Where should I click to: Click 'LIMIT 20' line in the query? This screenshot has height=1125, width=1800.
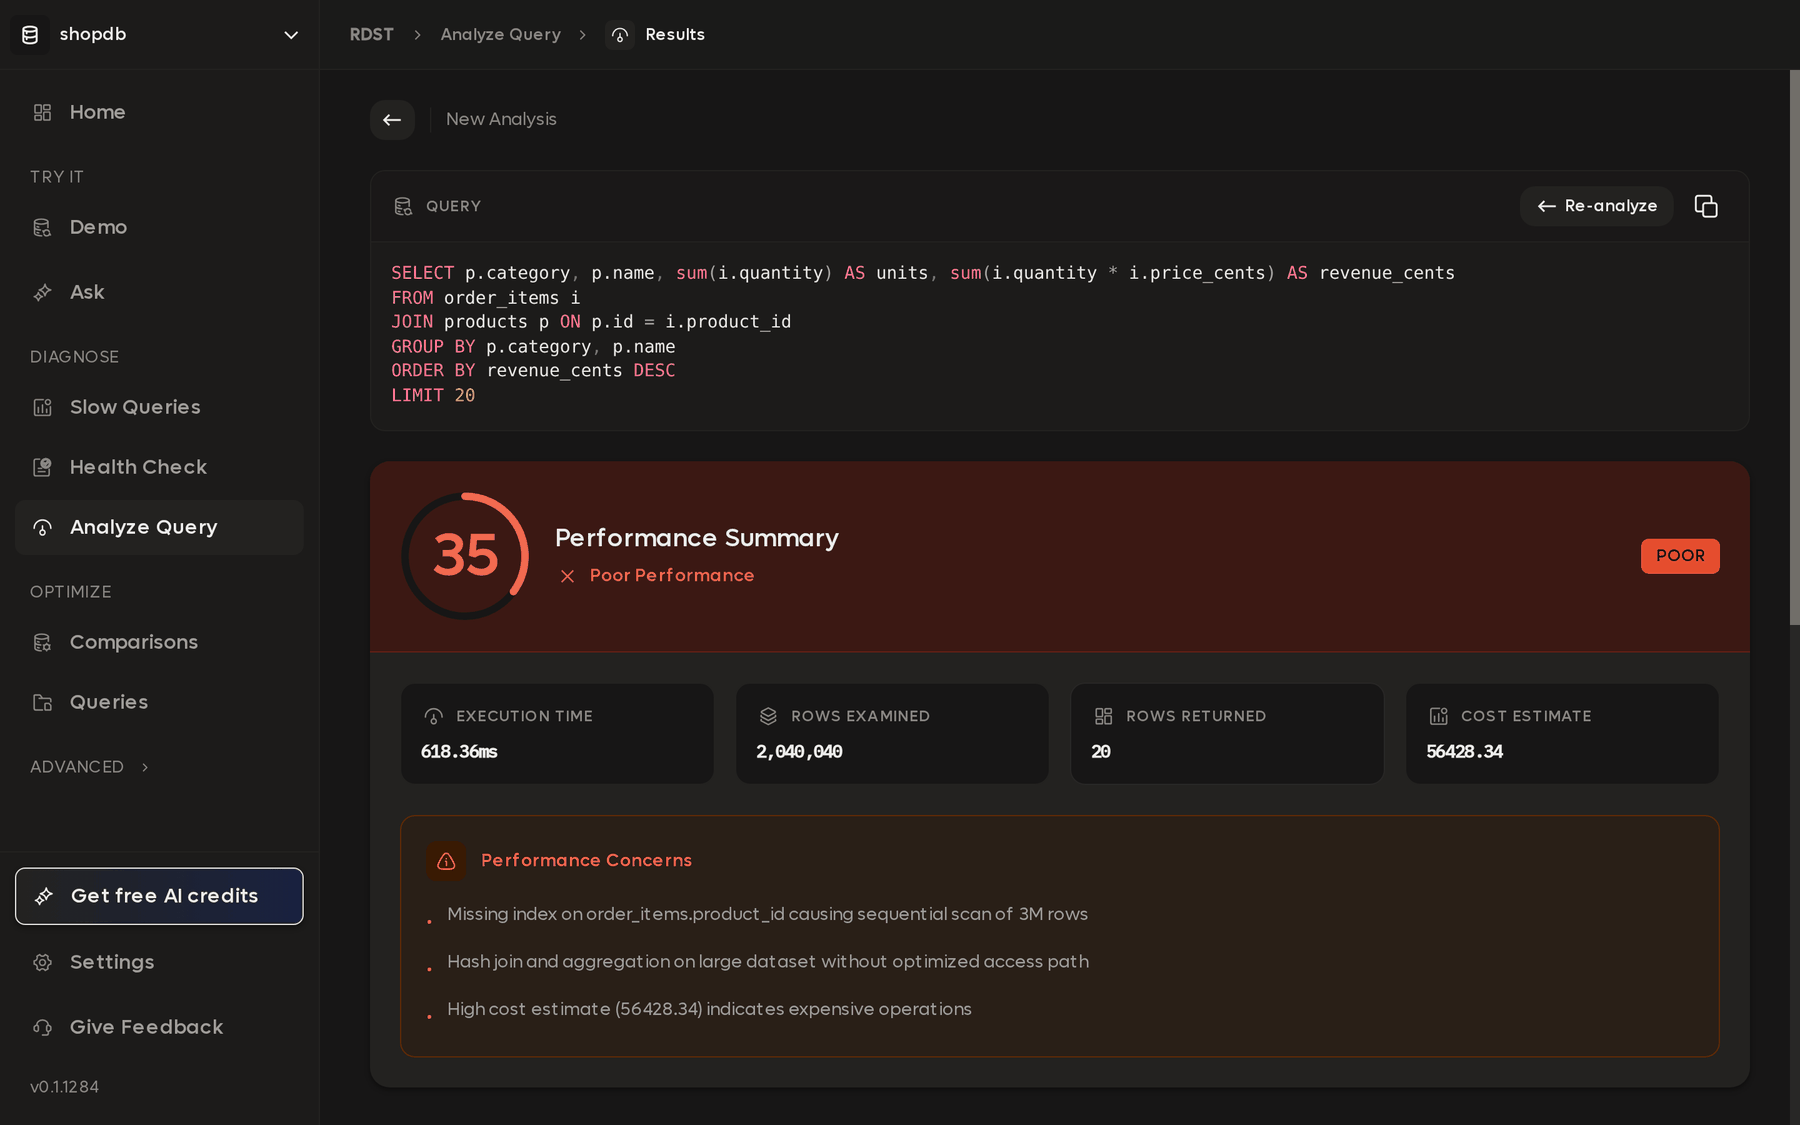click(433, 395)
